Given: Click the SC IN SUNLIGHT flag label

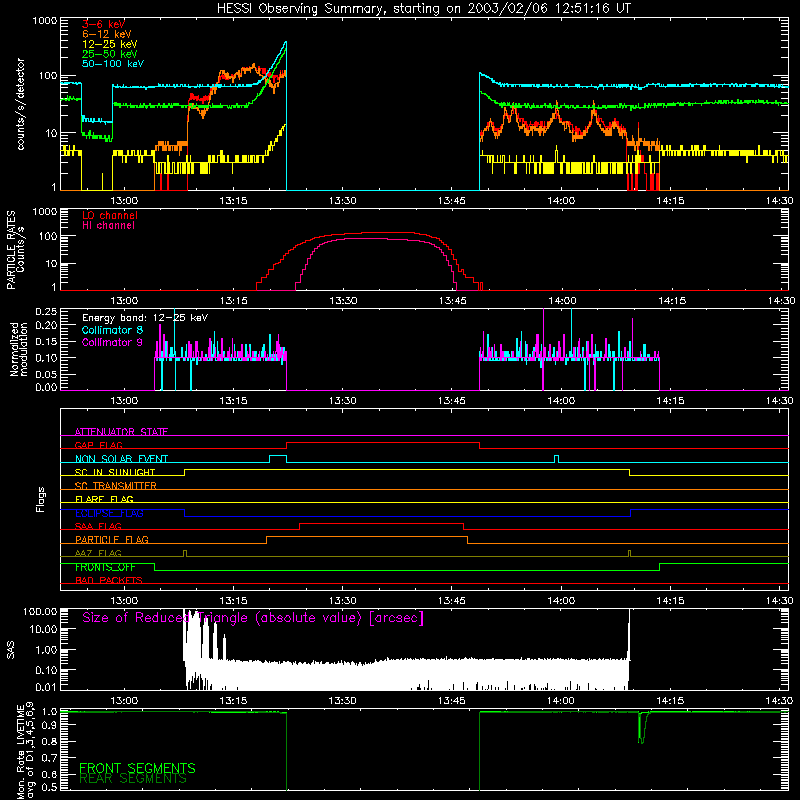Looking at the screenshot, I should (115, 472).
